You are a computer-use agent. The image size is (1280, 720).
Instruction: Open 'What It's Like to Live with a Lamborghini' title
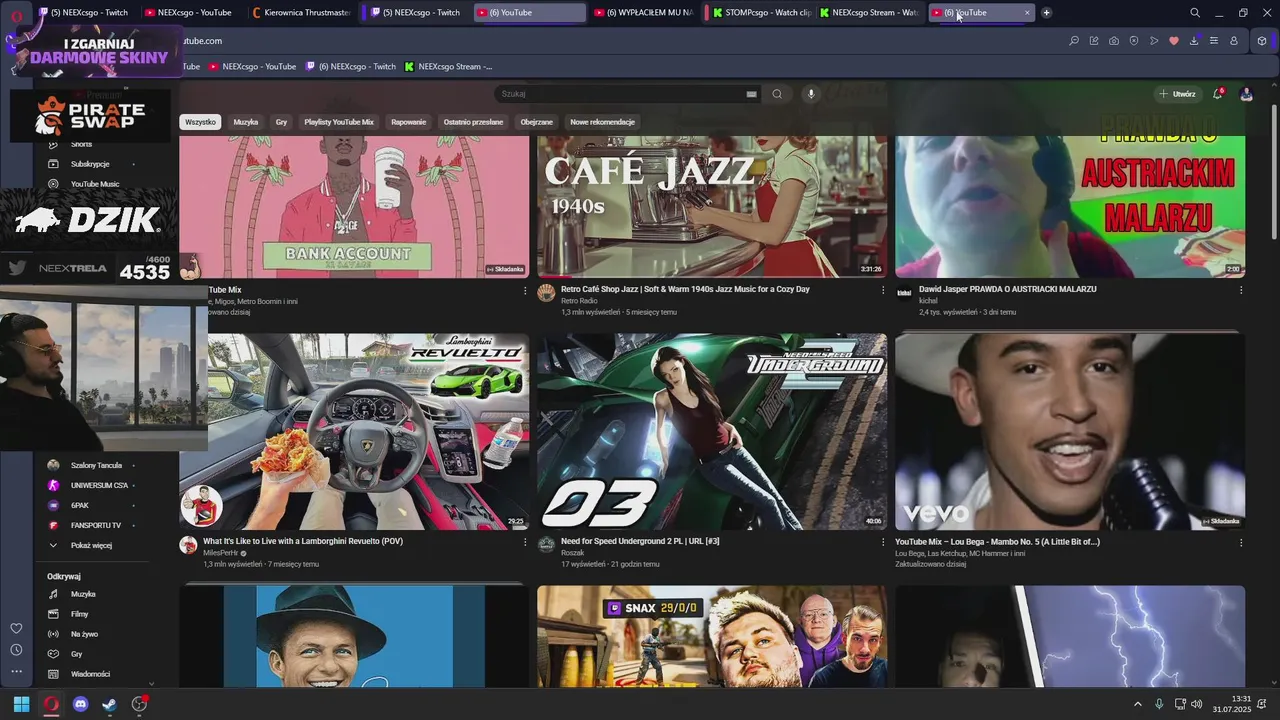(x=303, y=541)
